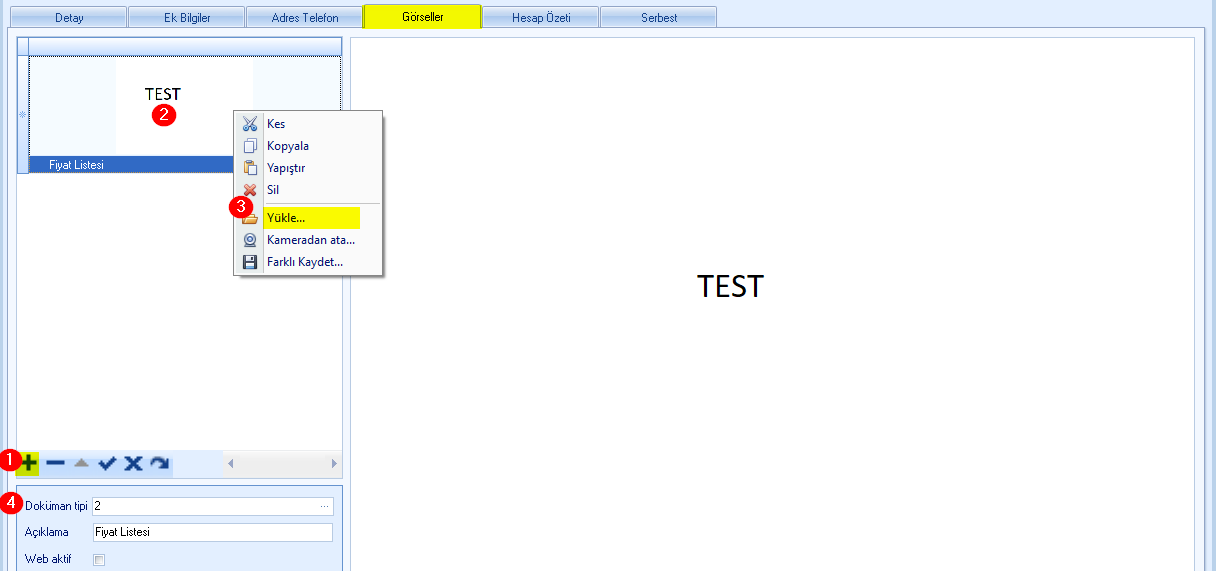Cancel edit with the X navigator icon
The width and height of the screenshot is (1216, 571).
click(x=133, y=463)
